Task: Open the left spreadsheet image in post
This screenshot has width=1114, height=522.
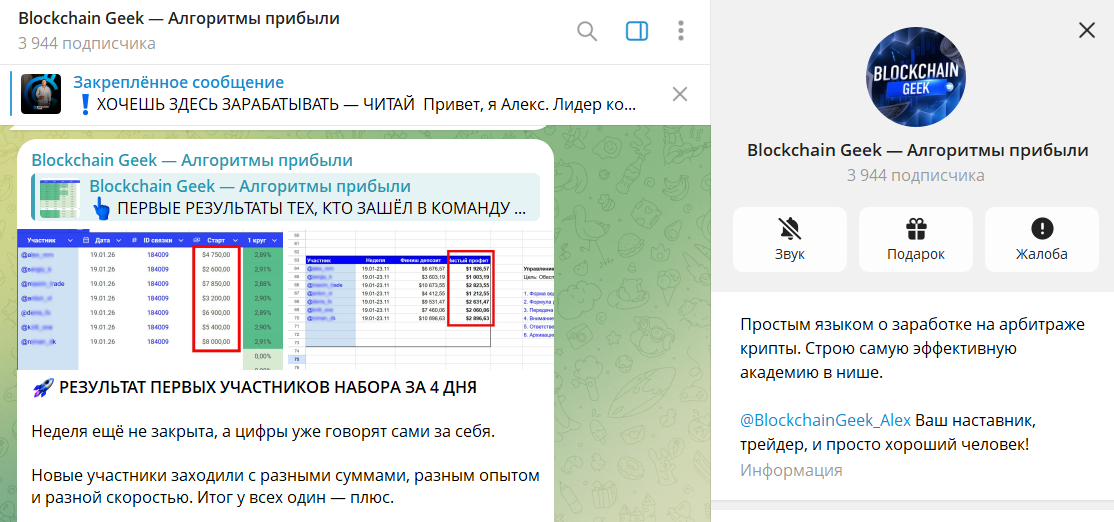Action: coord(150,300)
